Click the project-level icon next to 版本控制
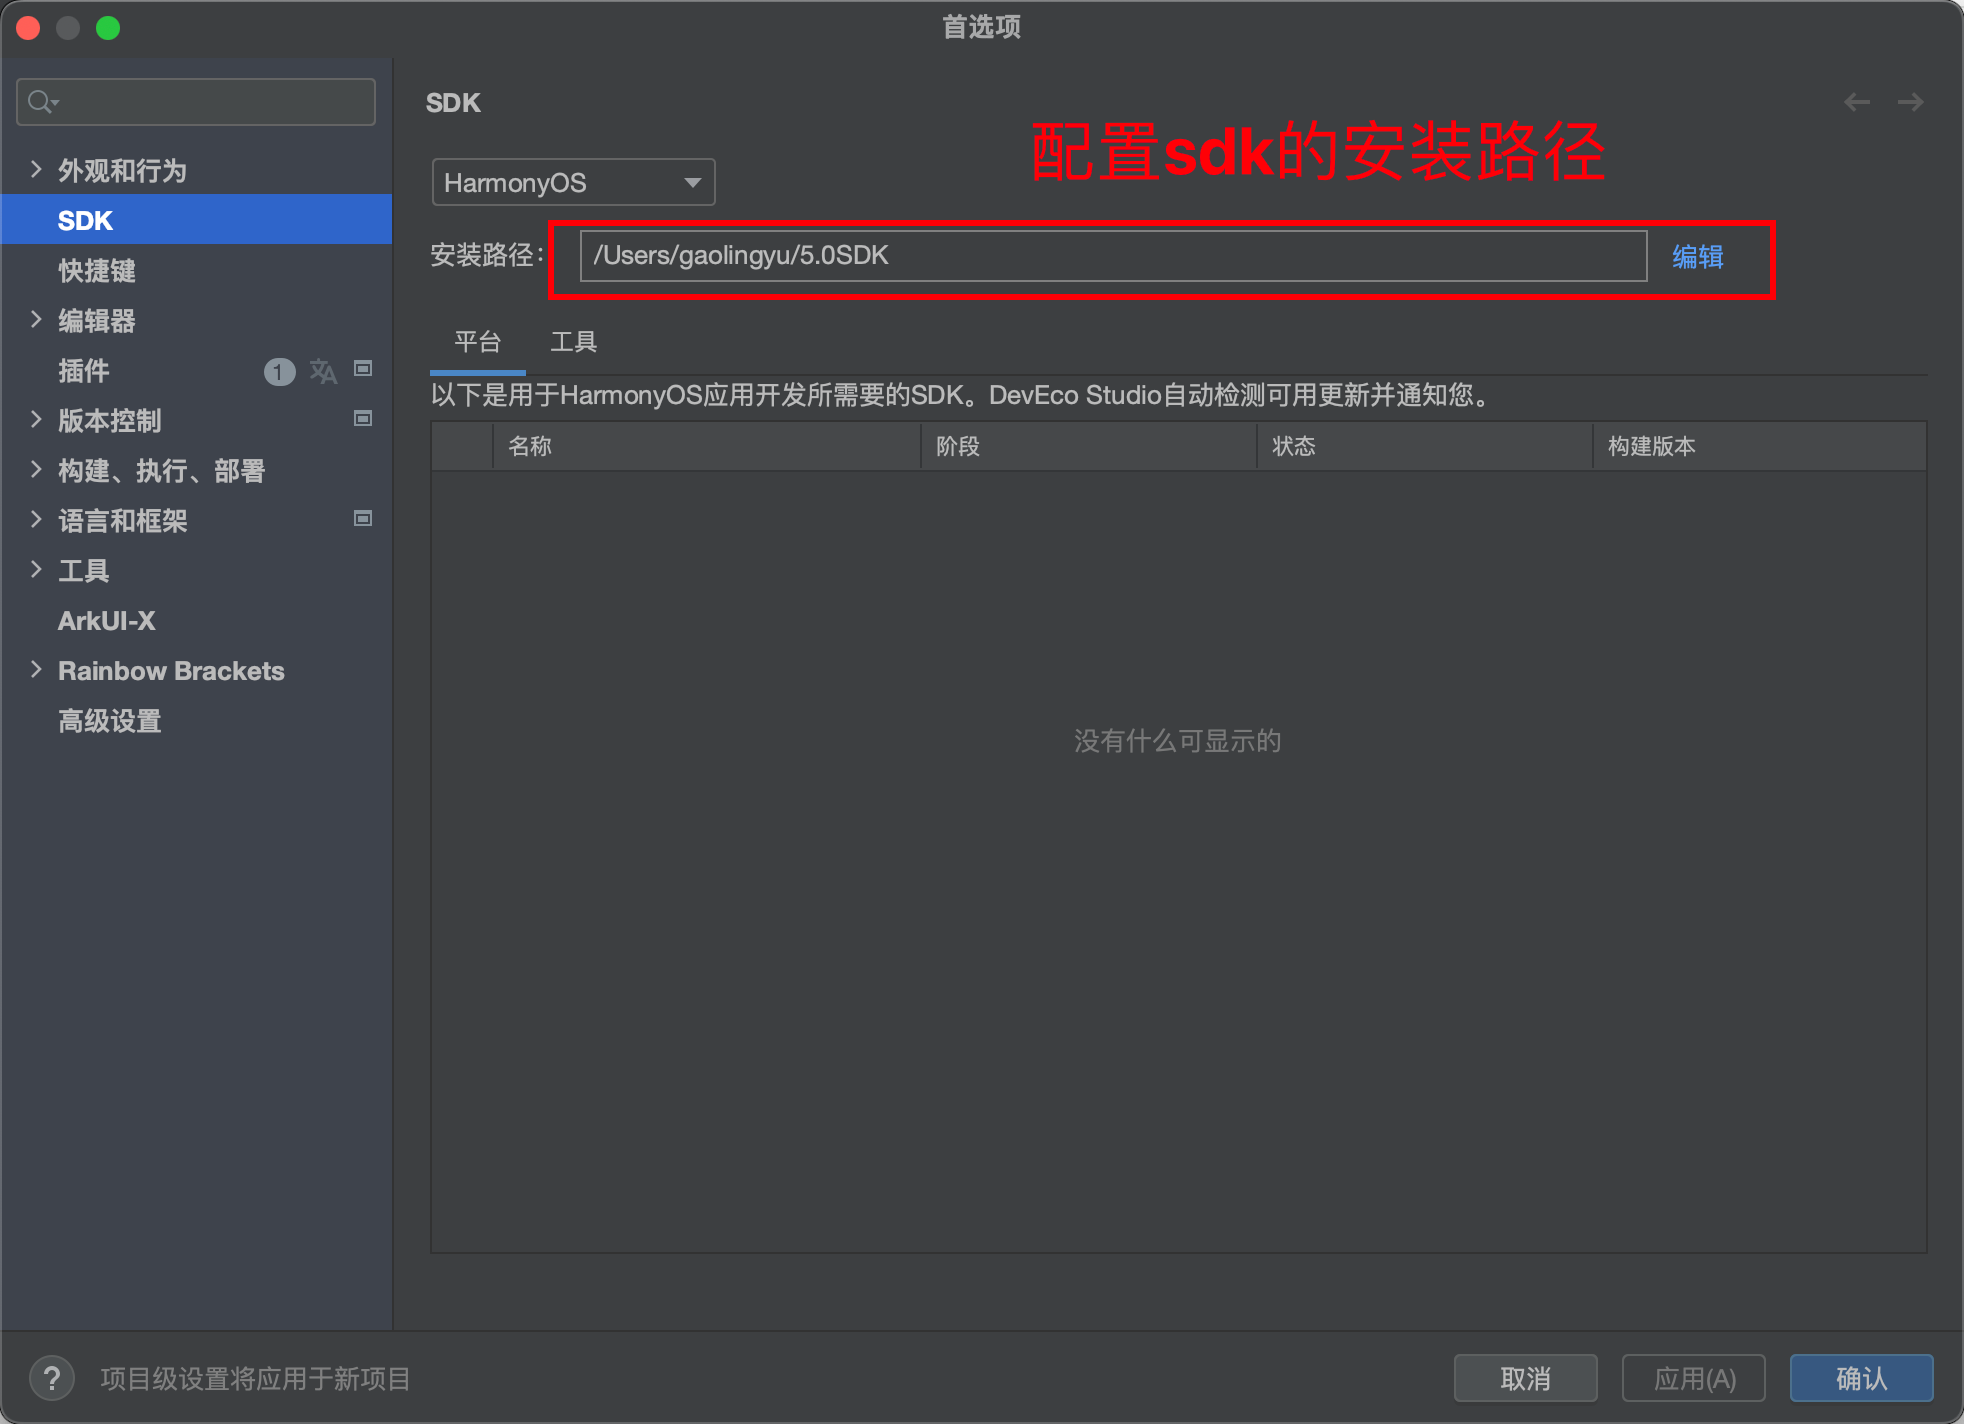The width and height of the screenshot is (1964, 1424). (x=363, y=419)
